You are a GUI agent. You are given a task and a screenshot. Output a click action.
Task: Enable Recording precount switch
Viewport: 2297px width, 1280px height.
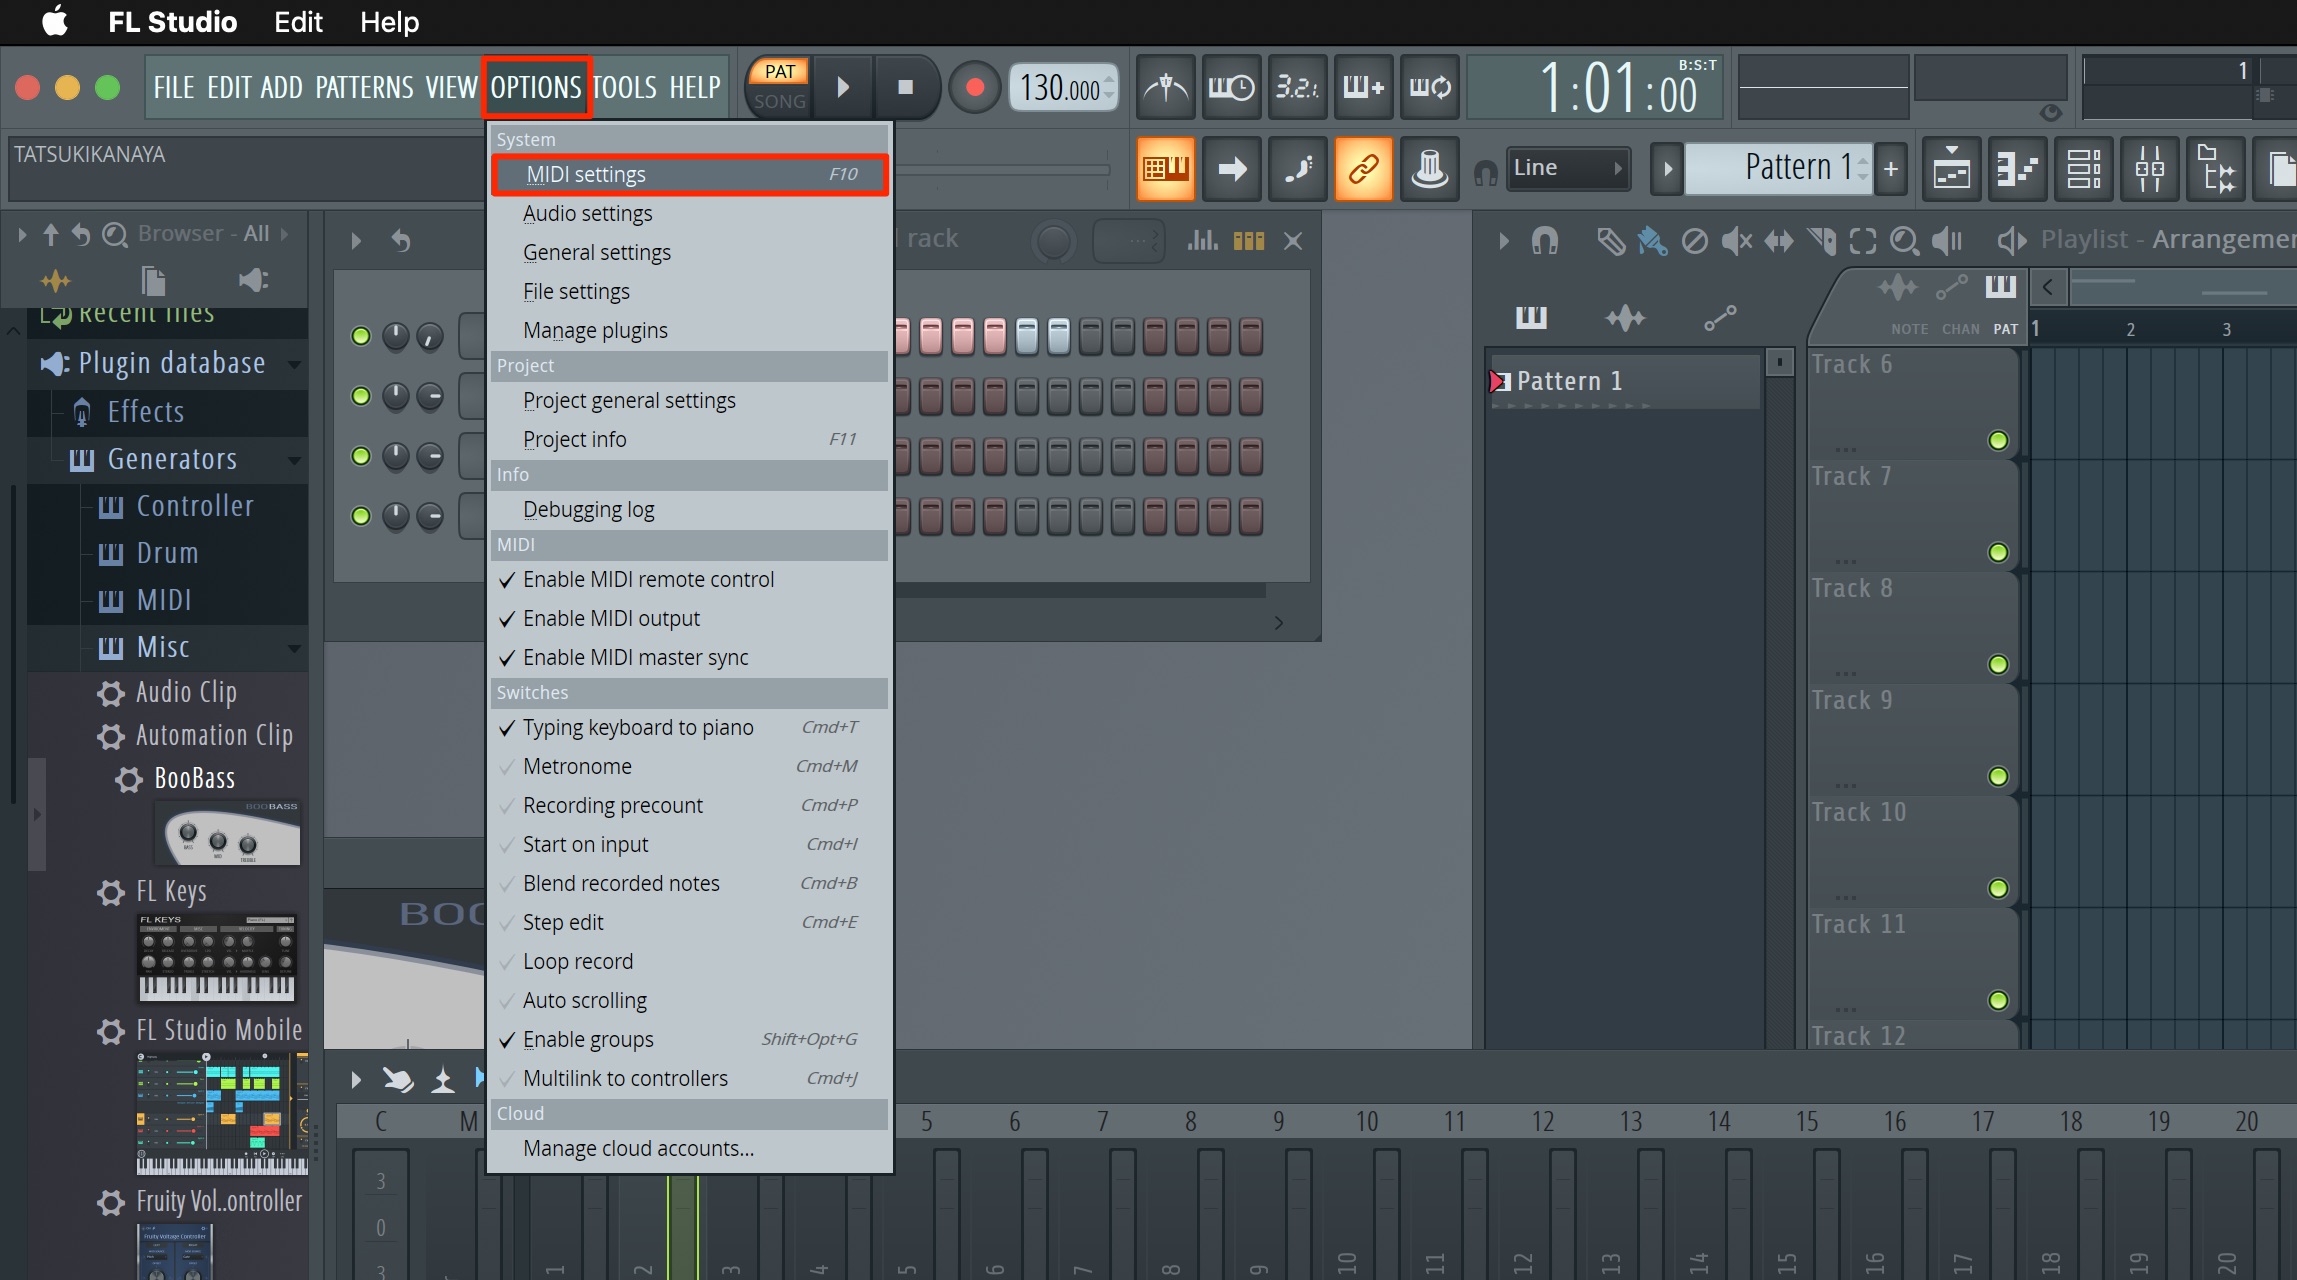(689, 806)
